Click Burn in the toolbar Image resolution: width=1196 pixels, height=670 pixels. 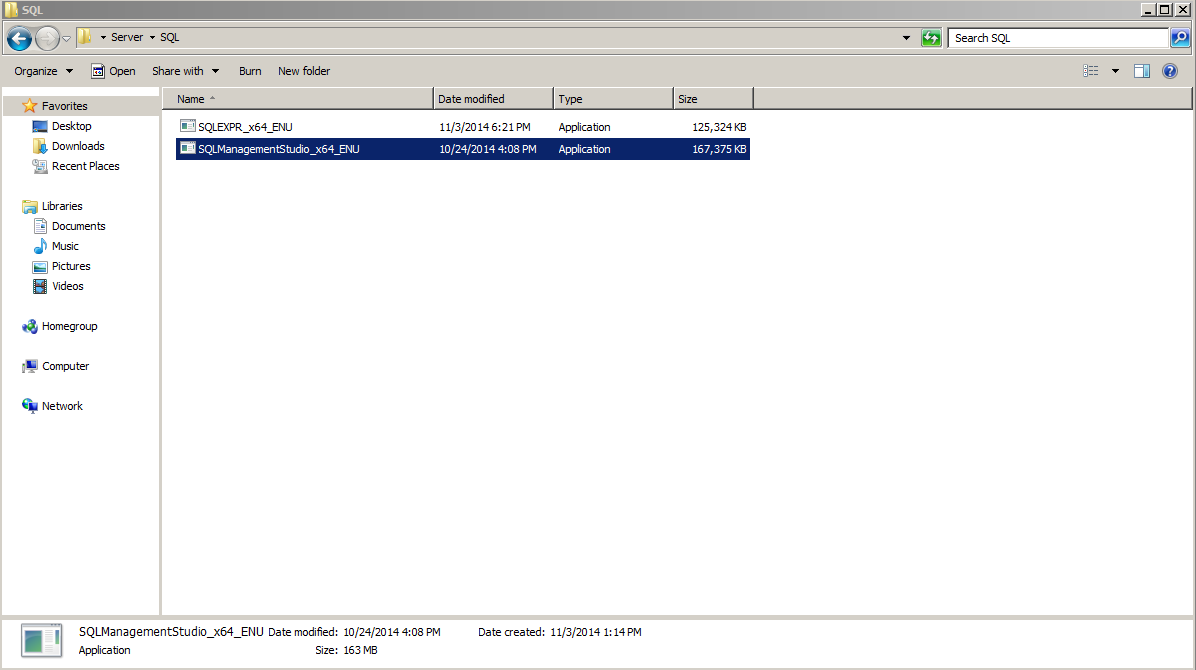coord(249,71)
